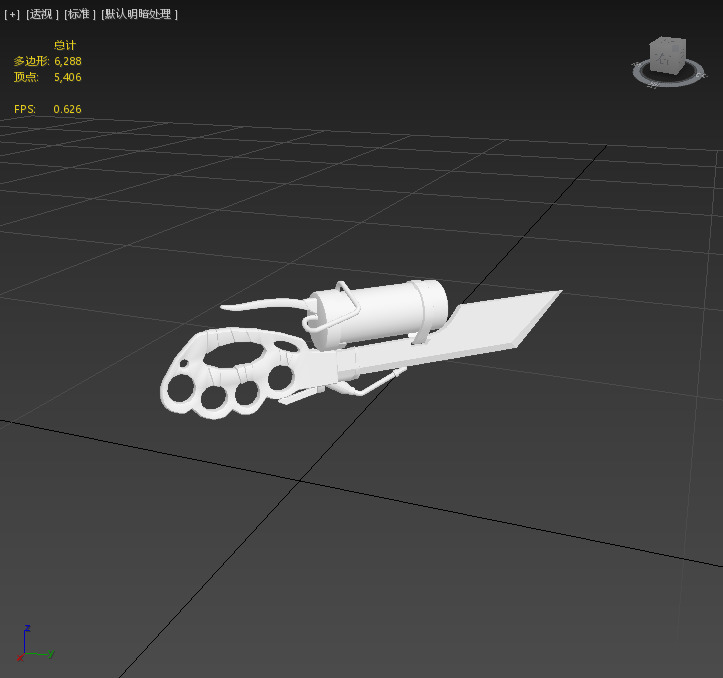Open the [+] viewport general menu
Screen dimensions: 723x678
[12, 14]
